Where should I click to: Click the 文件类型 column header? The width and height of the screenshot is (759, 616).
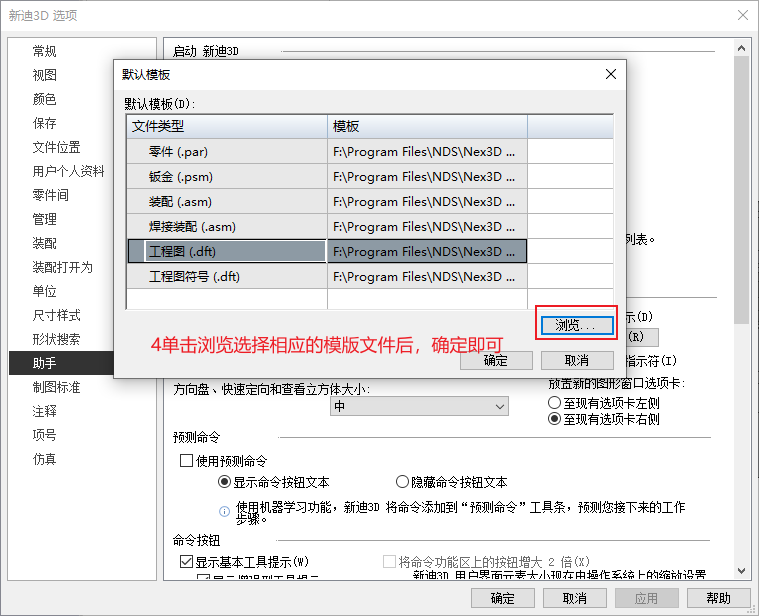(x=227, y=126)
